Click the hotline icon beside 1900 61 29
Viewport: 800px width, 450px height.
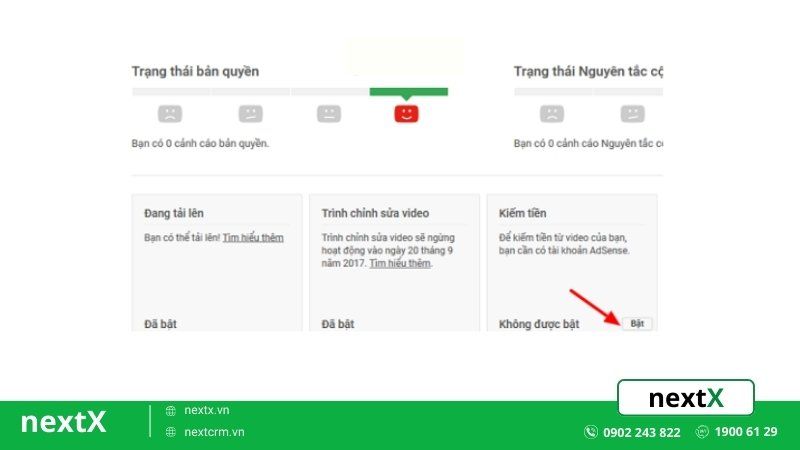pos(702,432)
